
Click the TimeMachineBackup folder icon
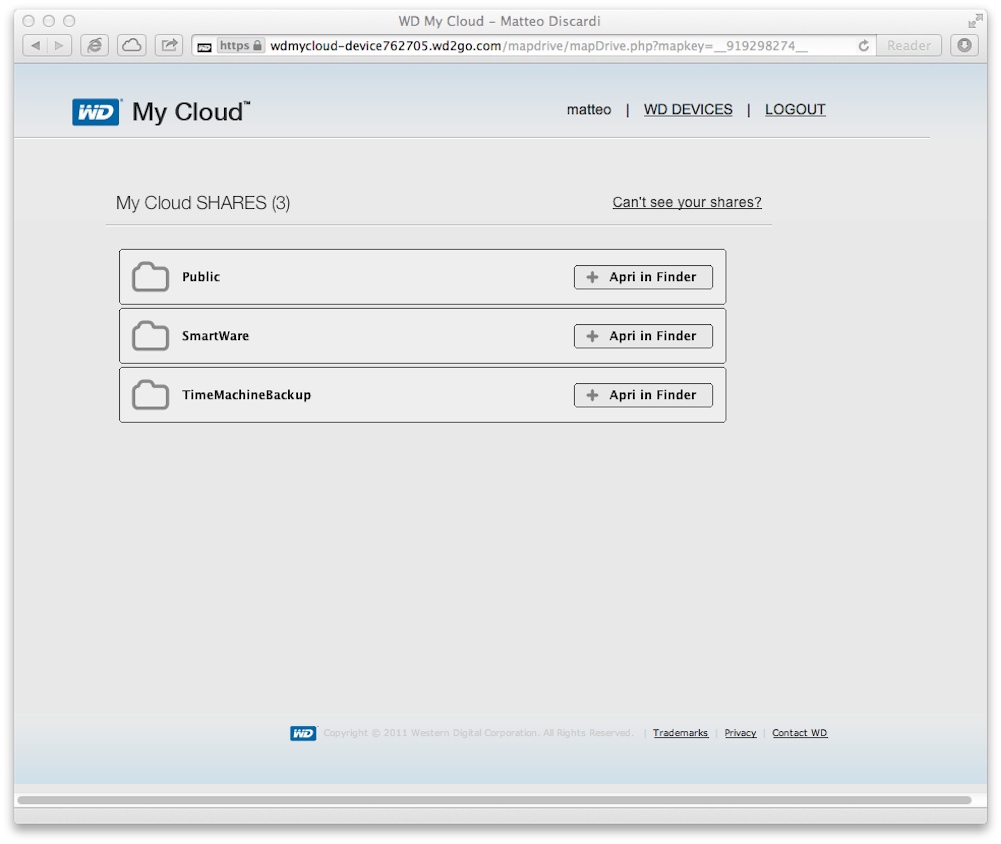tap(151, 395)
